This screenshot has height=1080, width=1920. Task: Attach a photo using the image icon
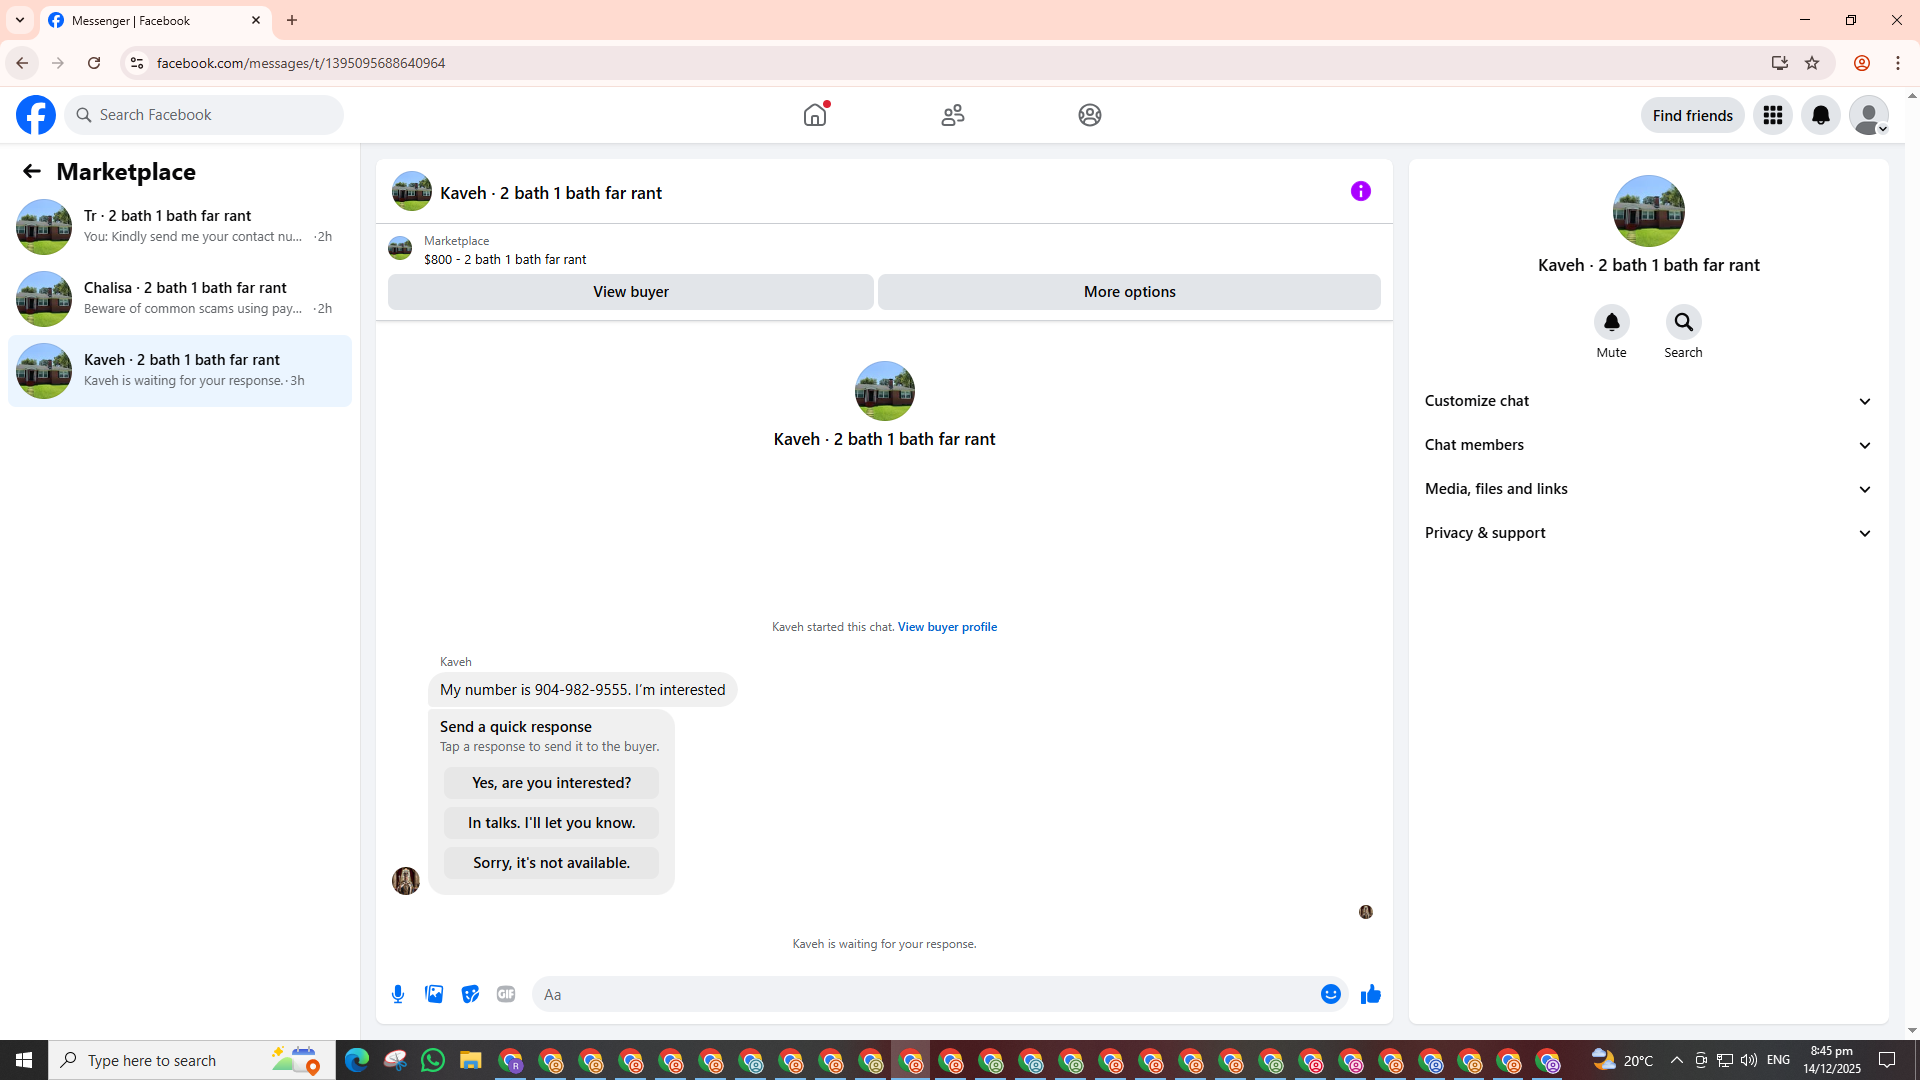(434, 994)
